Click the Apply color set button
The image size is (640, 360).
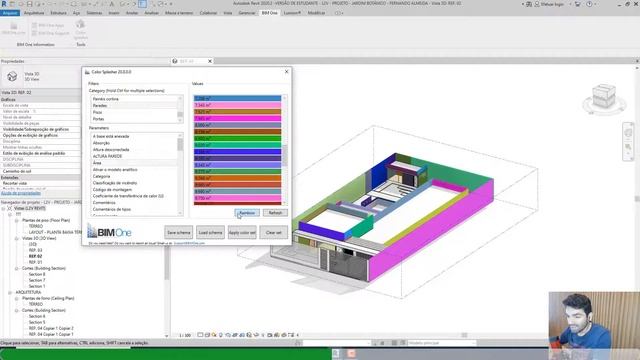point(242,233)
